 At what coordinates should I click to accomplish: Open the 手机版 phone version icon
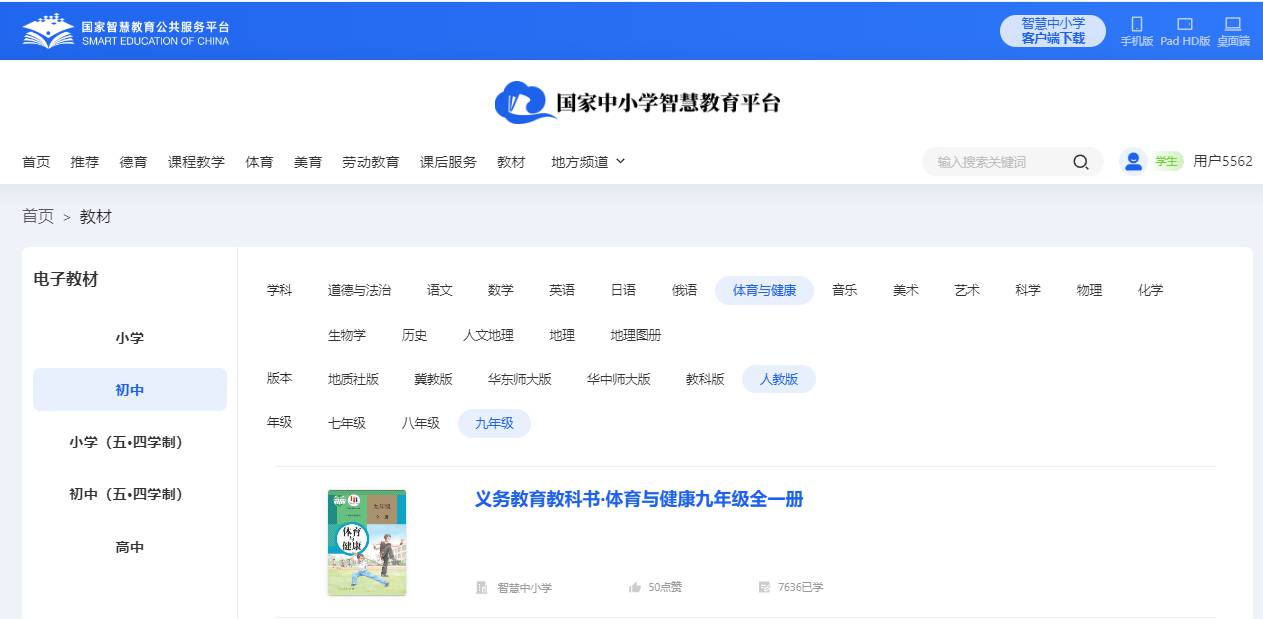point(1136,24)
